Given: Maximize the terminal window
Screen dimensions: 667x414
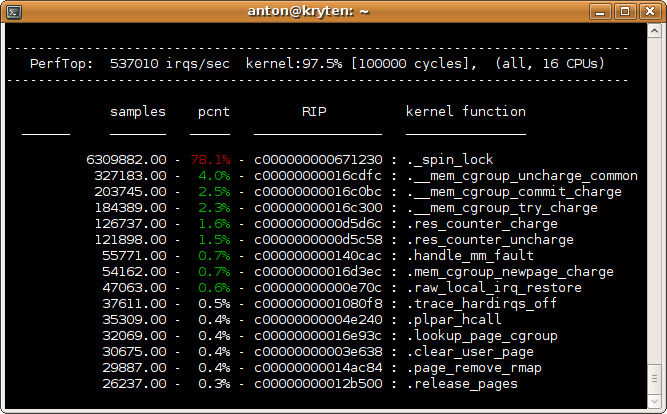Looking at the screenshot, I should point(627,12).
